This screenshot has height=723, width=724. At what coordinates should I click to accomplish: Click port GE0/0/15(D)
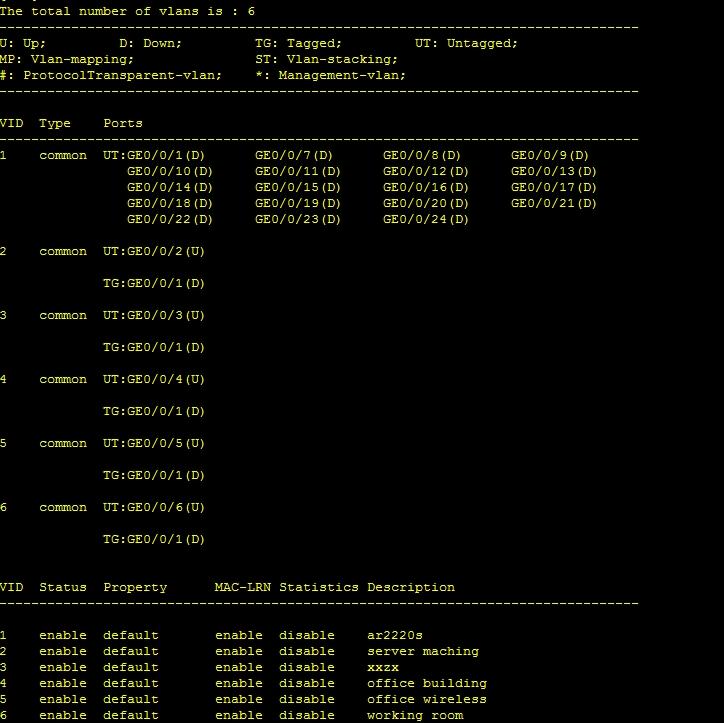297,187
